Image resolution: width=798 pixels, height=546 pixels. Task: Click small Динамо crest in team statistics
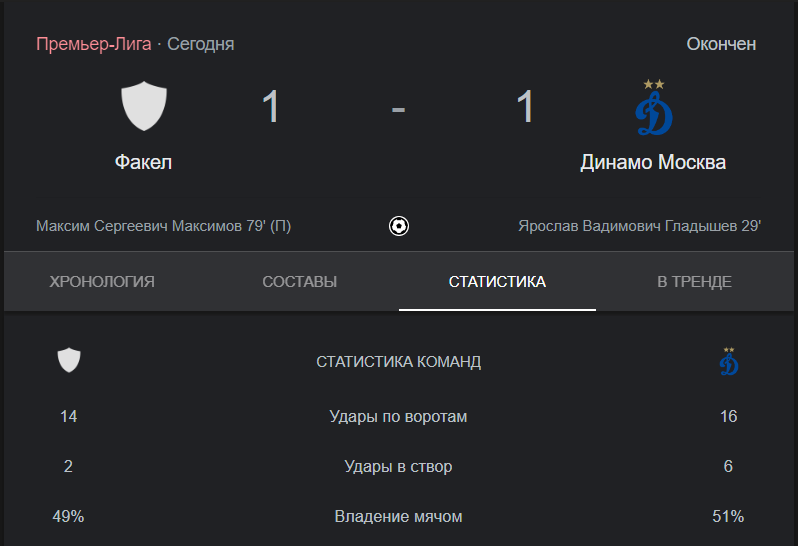coord(729,361)
